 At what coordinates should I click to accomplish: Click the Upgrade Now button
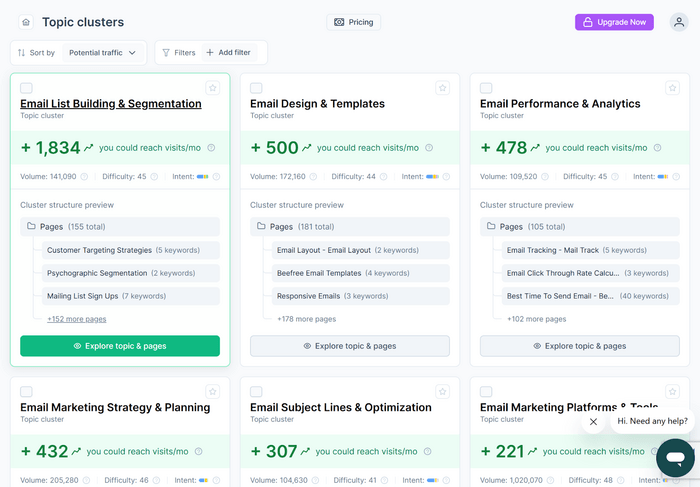coord(614,22)
